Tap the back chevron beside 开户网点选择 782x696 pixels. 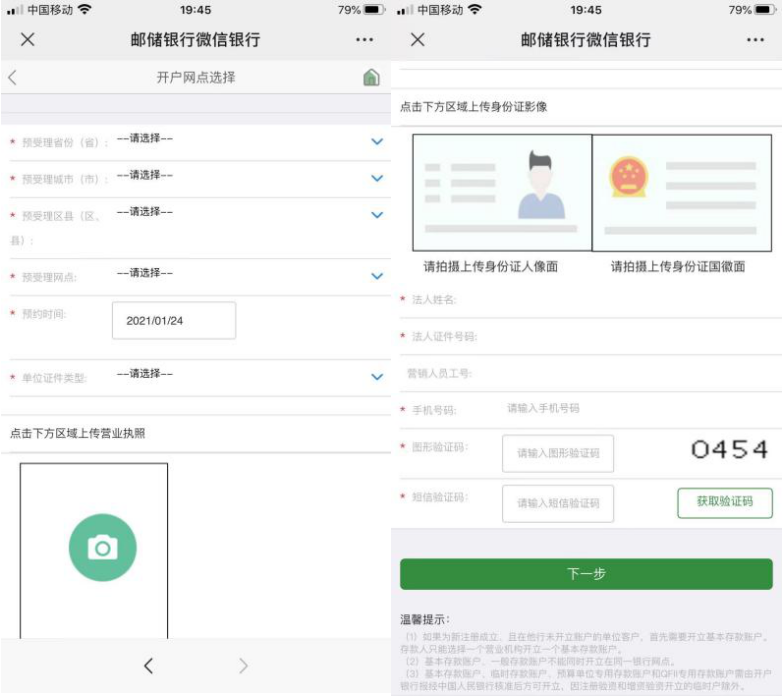pyautogui.click(x=13, y=77)
